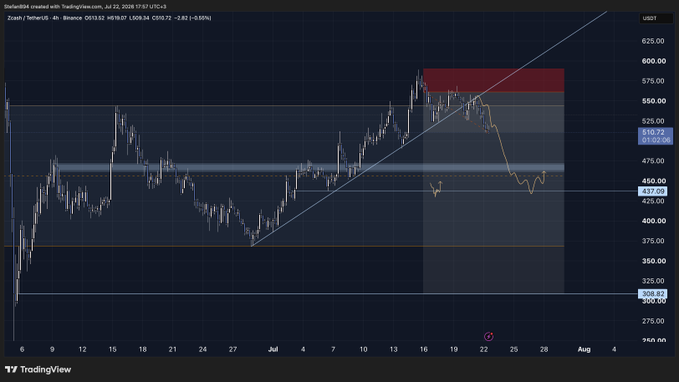The image size is (679, 382).
Task: Click the 22 date label on time axis
Action: (484, 349)
